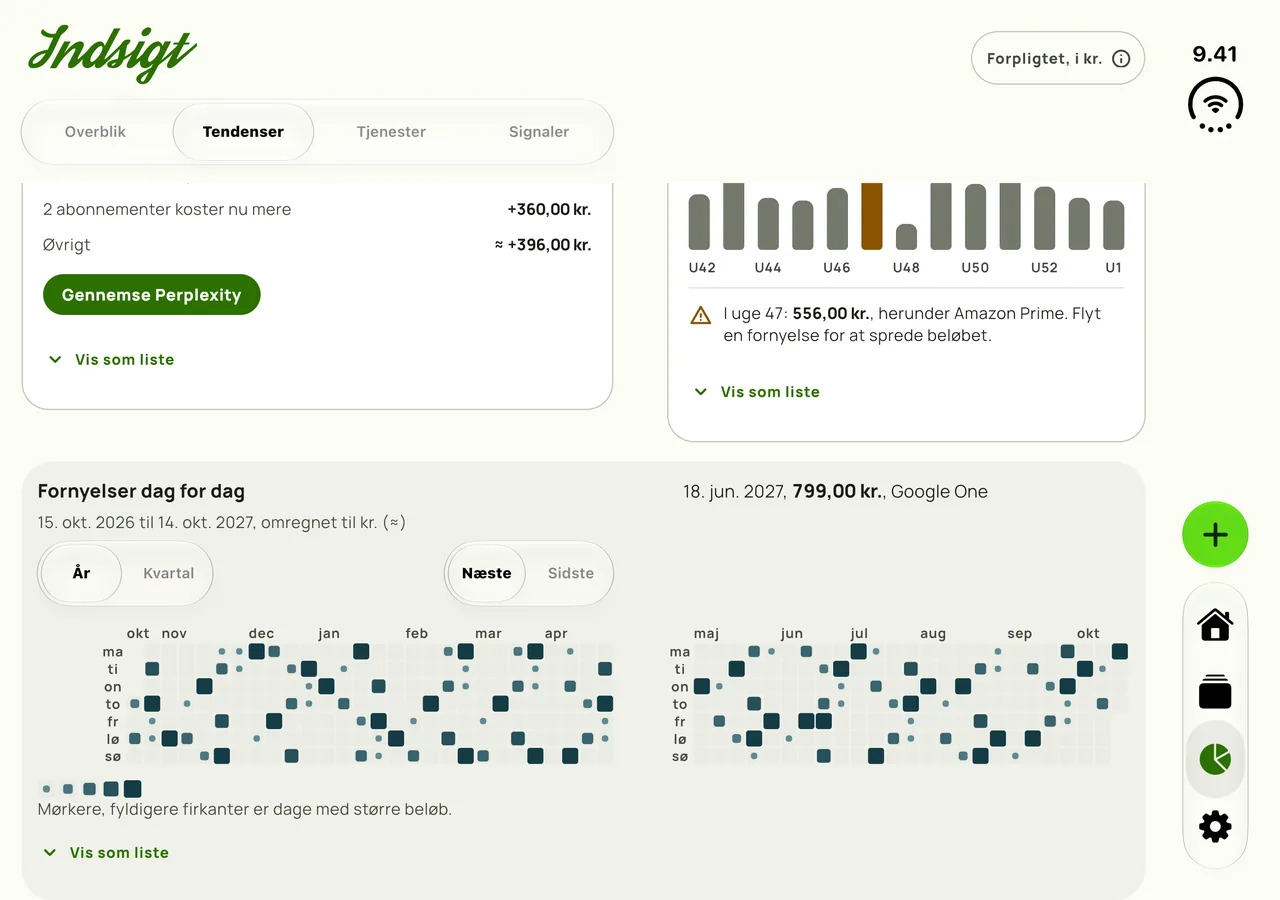Toggle heatmap to Sidste period
Viewport: 1280px width, 900px height.
[570, 573]
